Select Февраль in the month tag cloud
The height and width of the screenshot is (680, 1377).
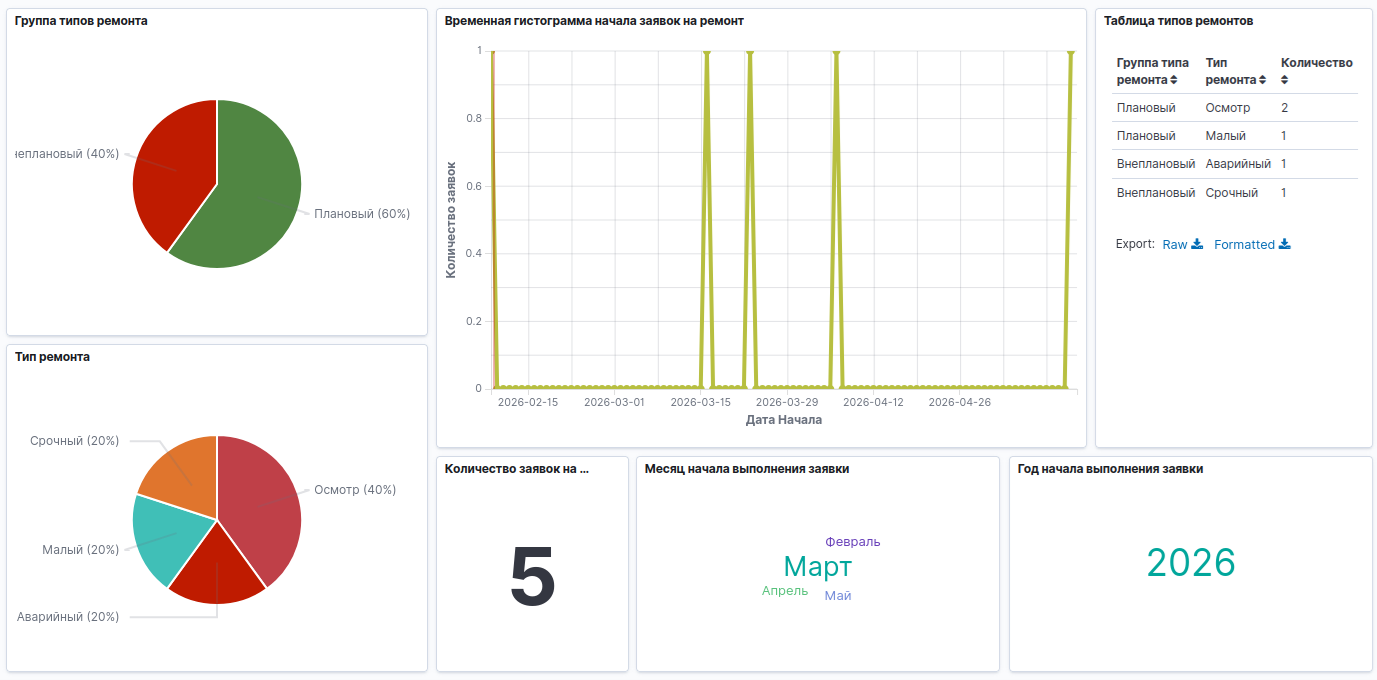click(x=853, y=542)
